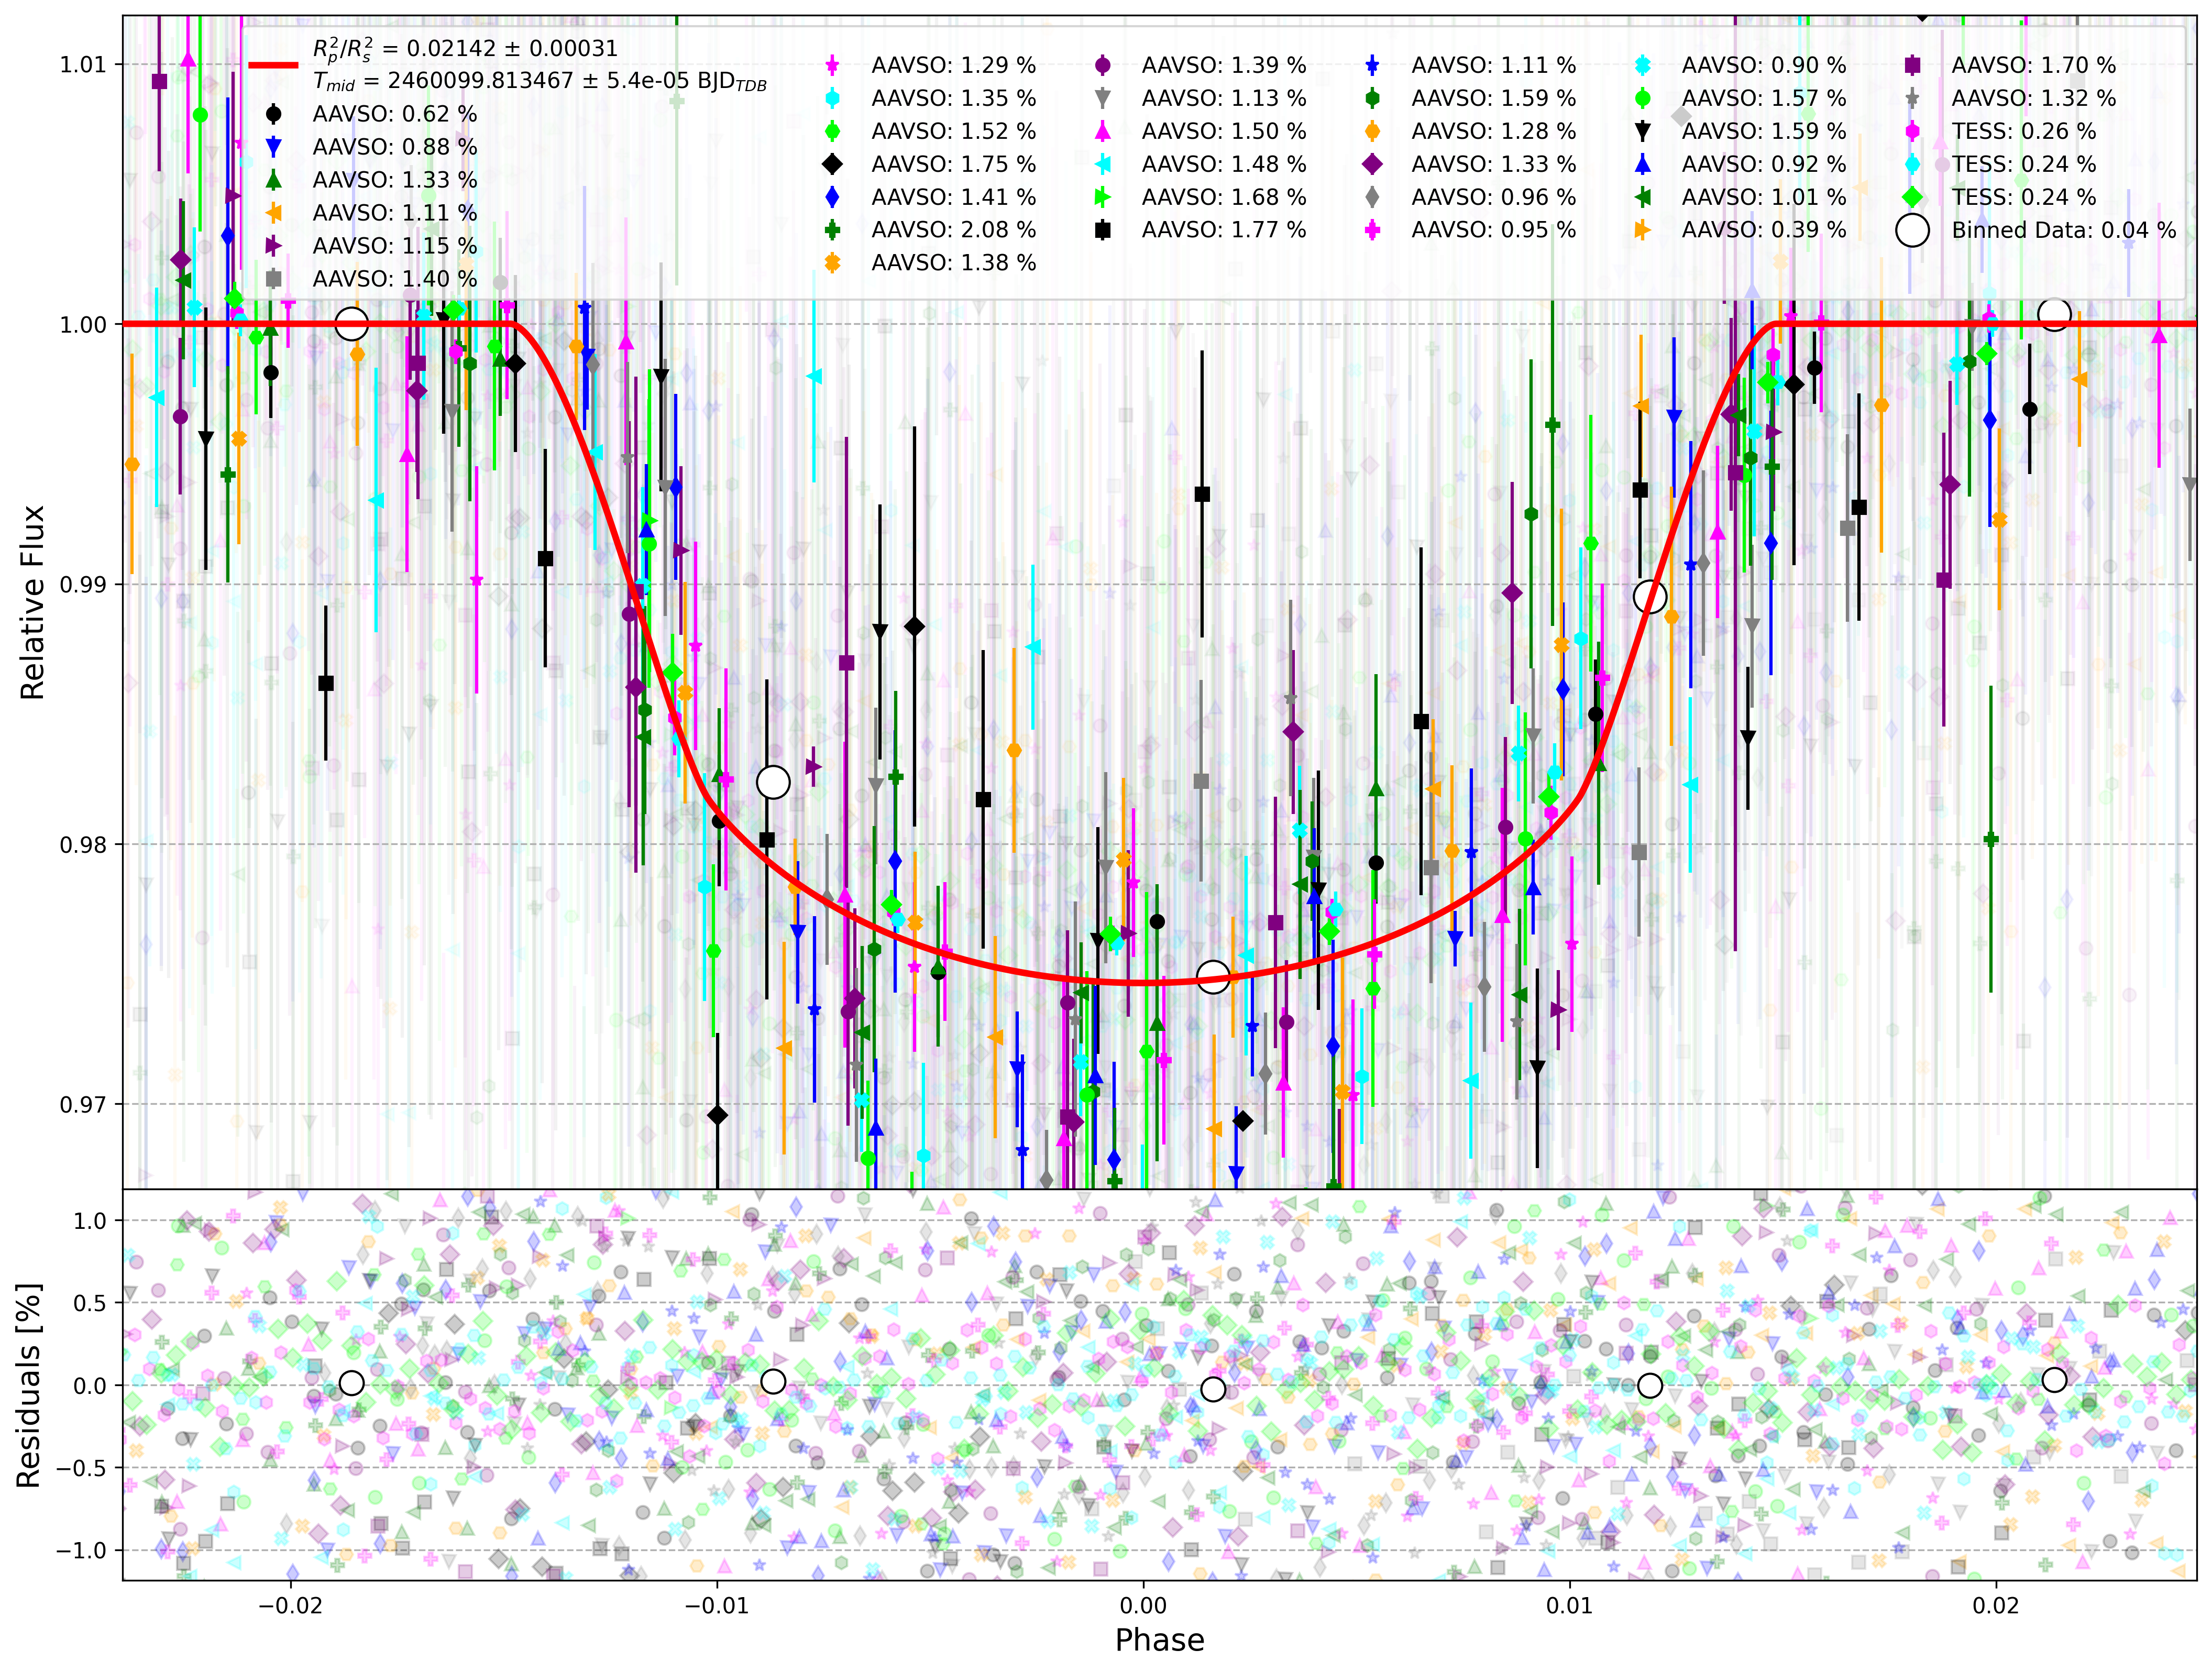The image size is (2212, 1672).
Task: Click legend text 'AAVSO: 1.41 %'
Action: pos(953,197)
